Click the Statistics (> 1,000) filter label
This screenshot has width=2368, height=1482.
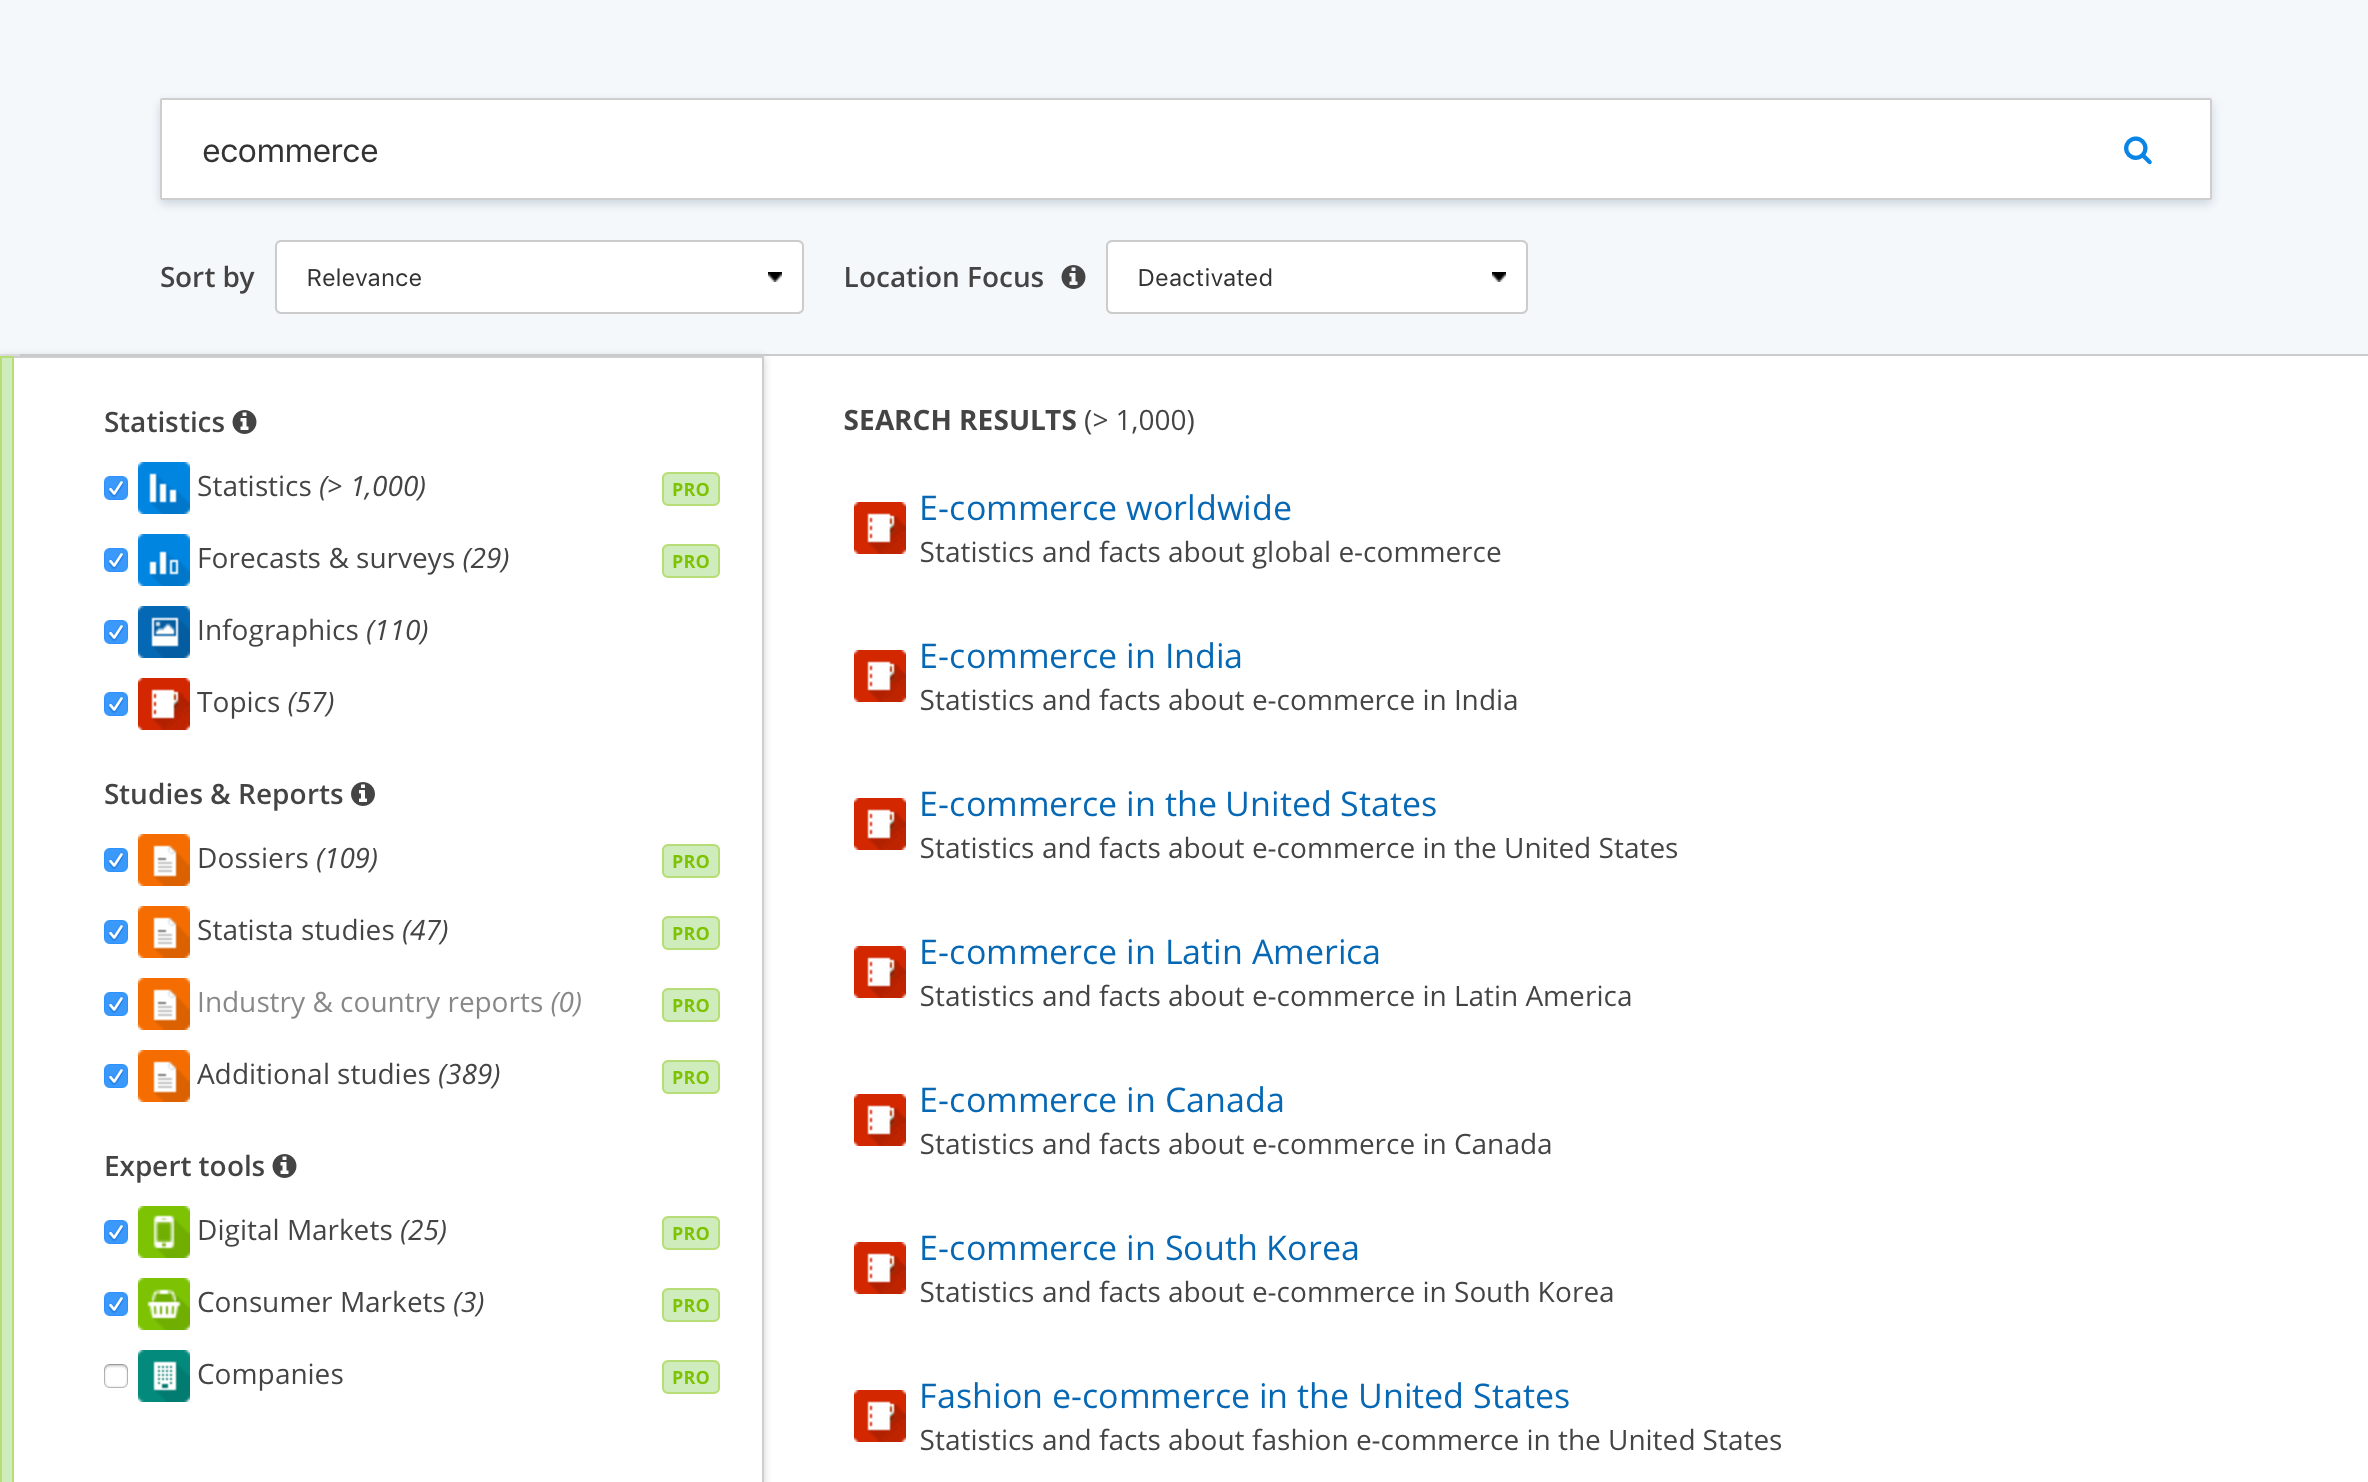311,486
